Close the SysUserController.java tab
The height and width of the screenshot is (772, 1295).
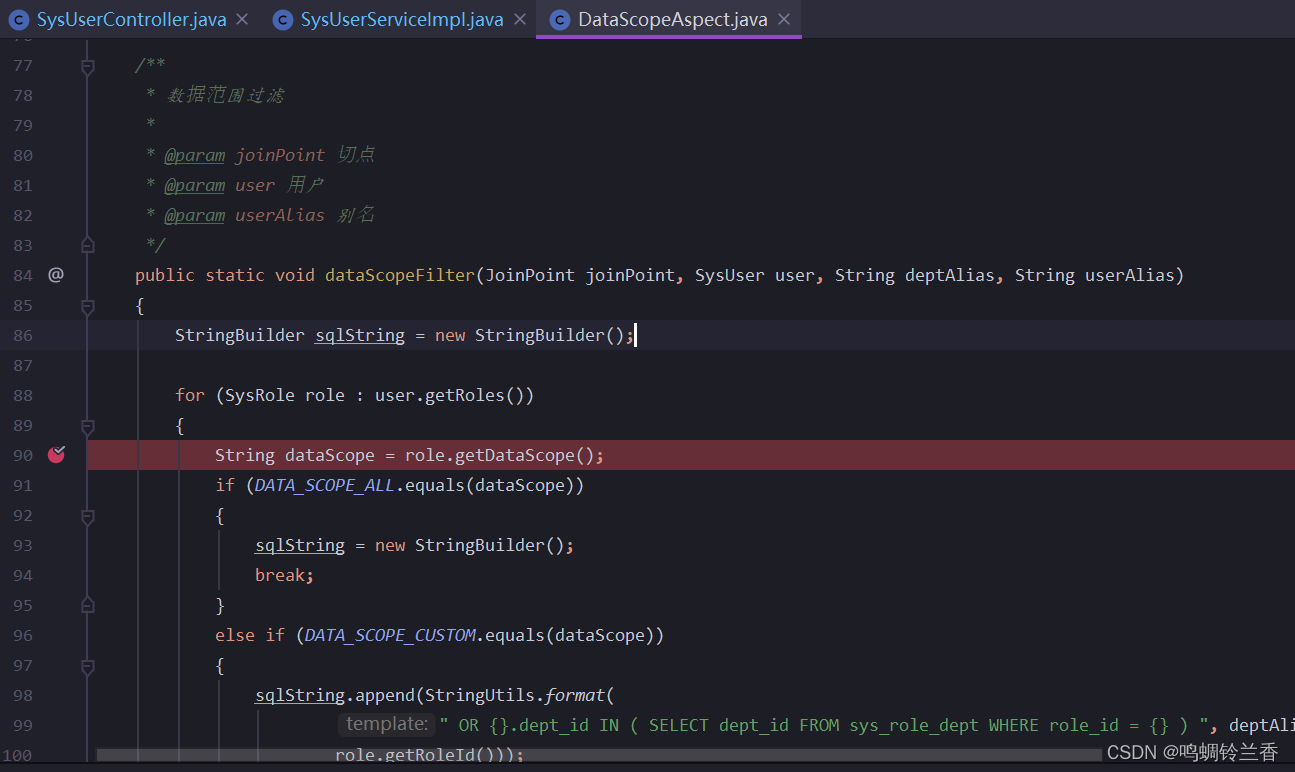tap(242, 19)
